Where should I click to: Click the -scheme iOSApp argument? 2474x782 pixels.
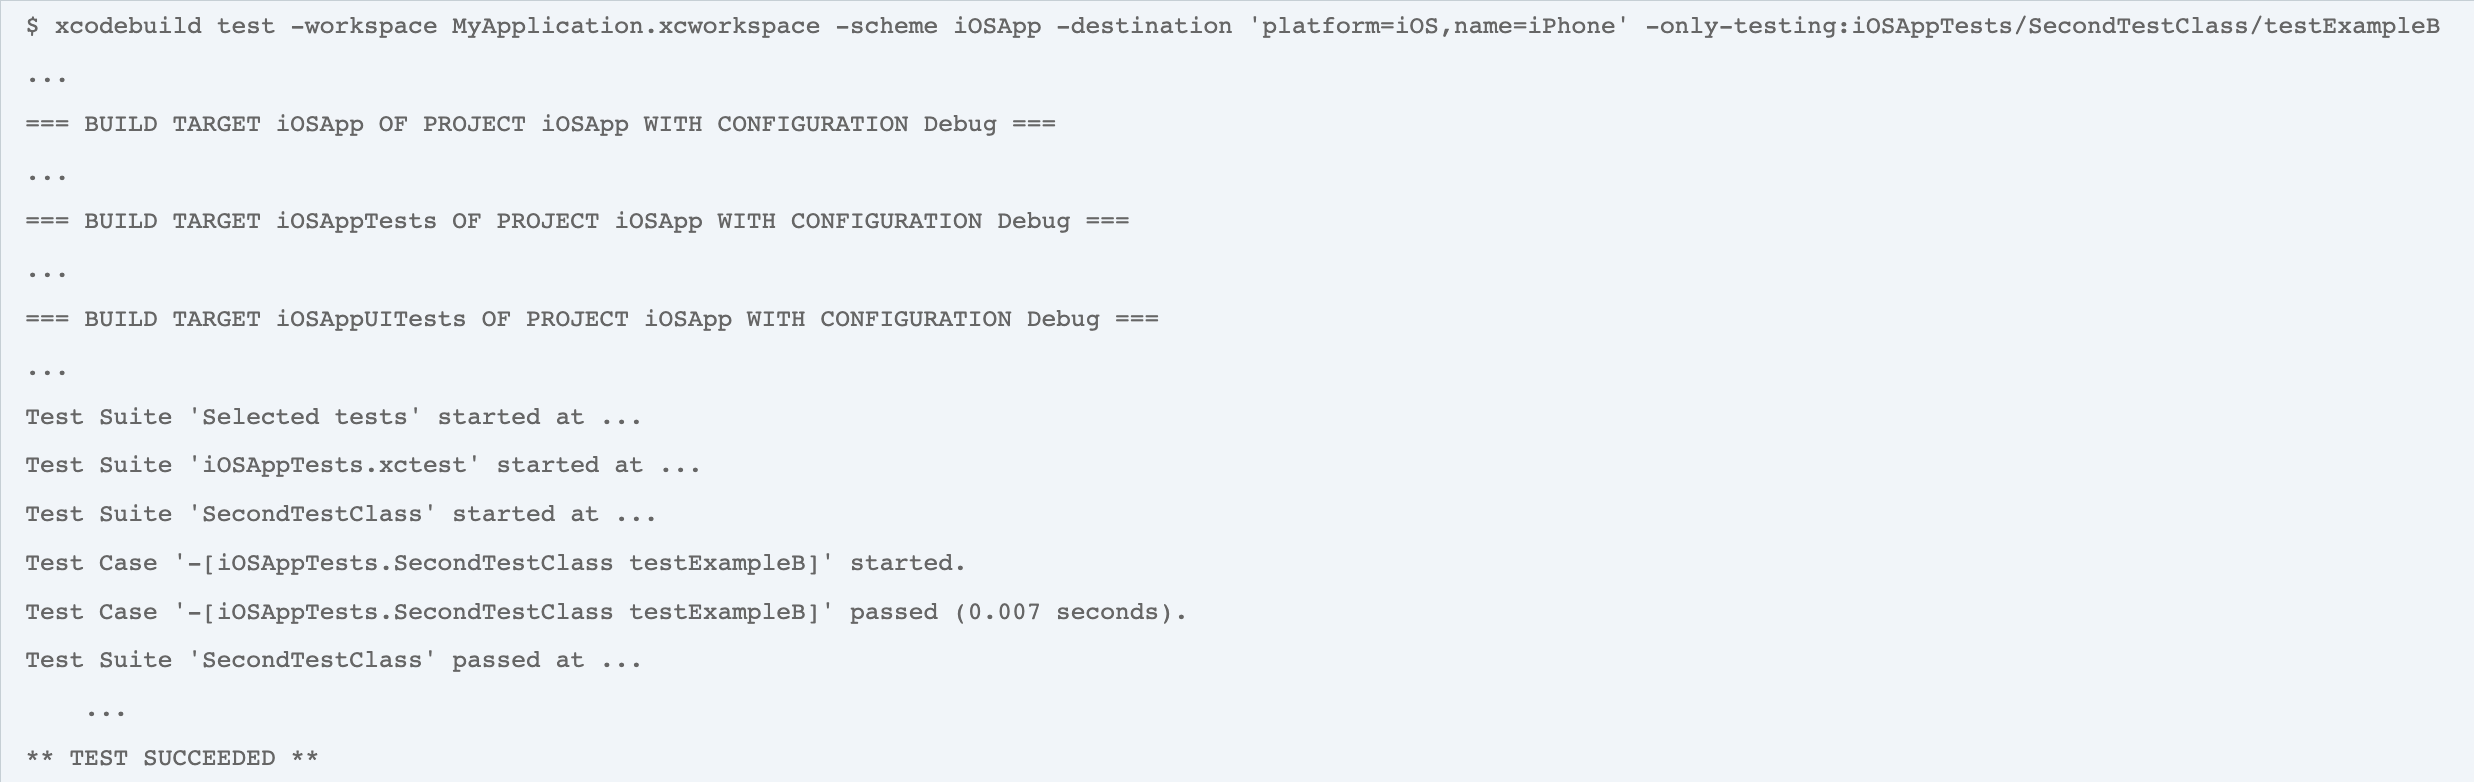tap(938, 26)
